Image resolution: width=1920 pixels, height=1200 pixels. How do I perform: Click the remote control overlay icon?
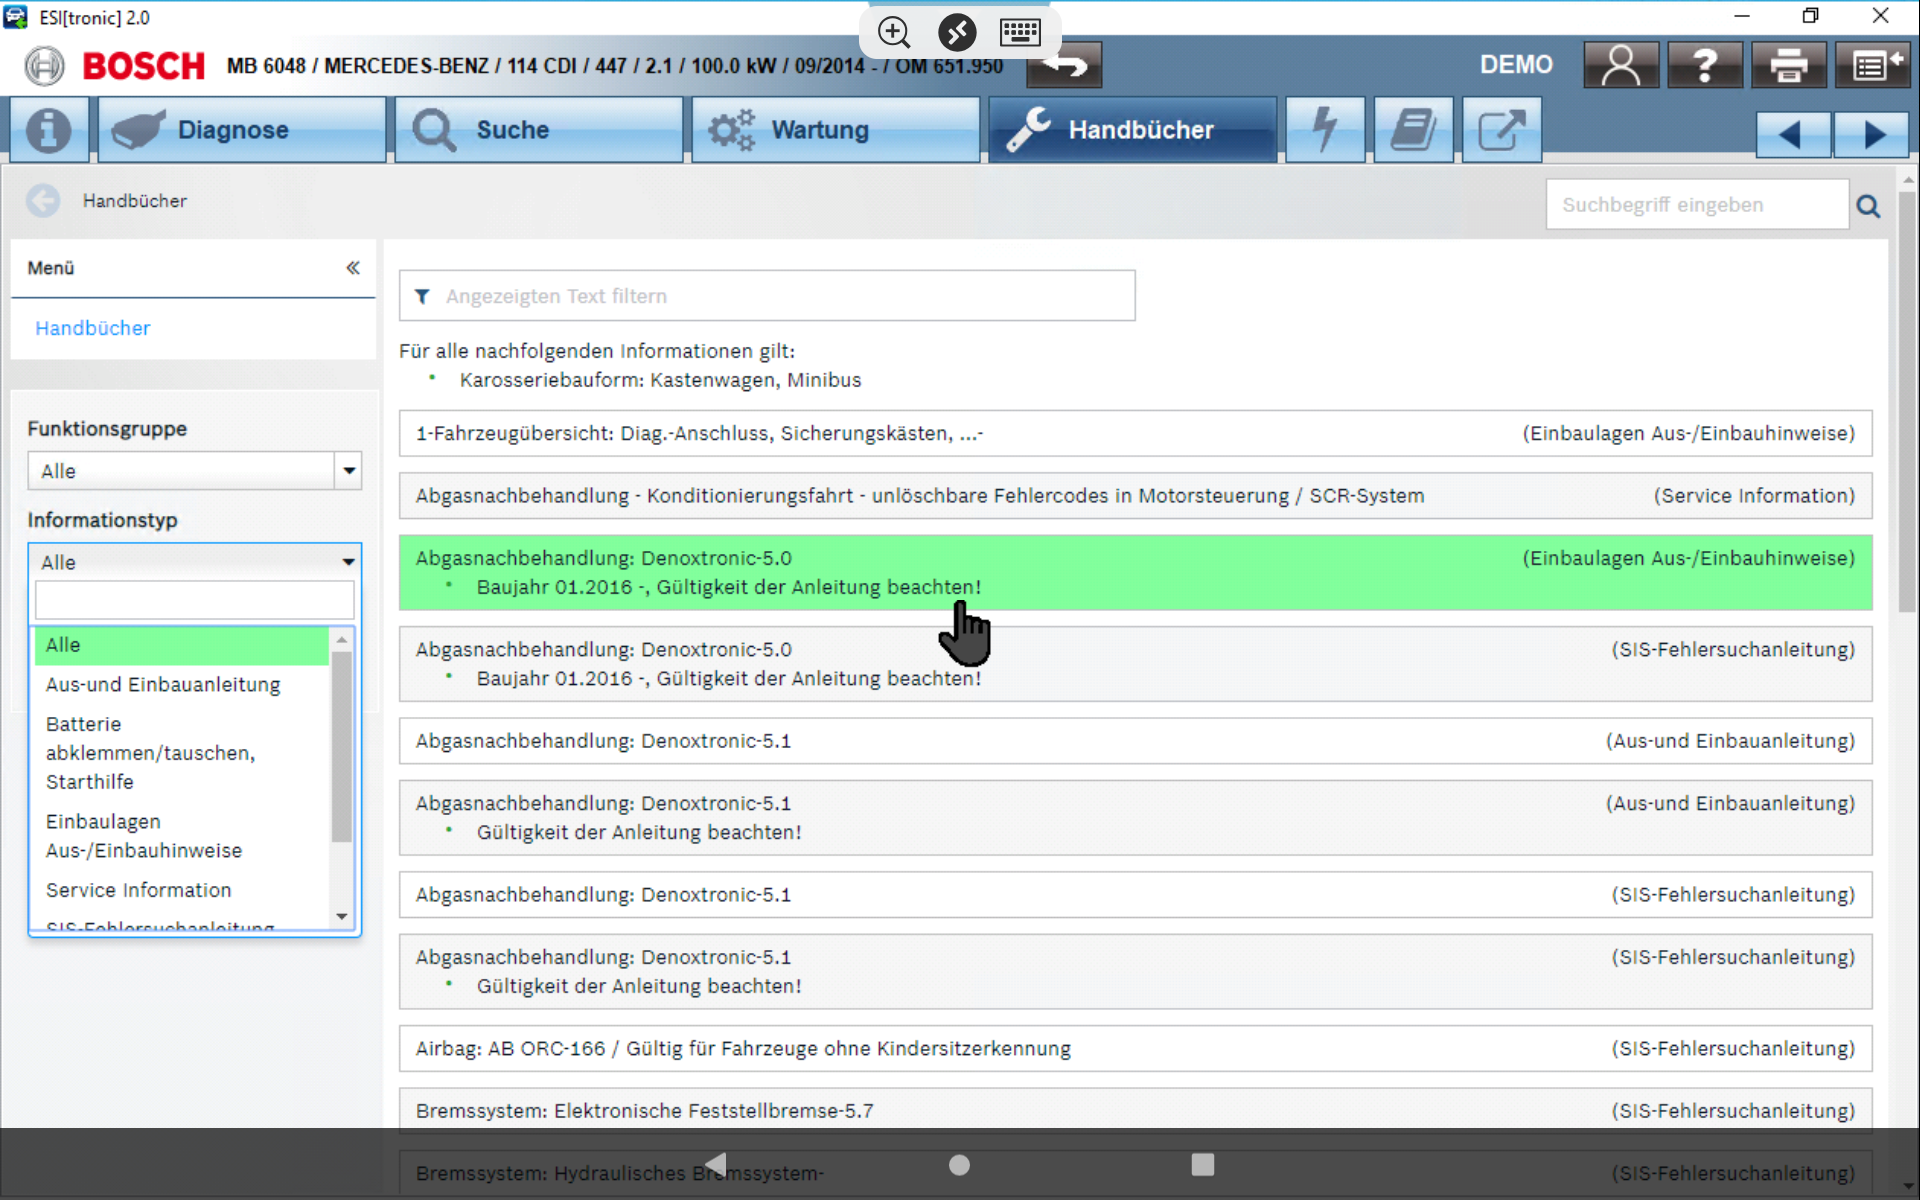(x=957, y=32)
